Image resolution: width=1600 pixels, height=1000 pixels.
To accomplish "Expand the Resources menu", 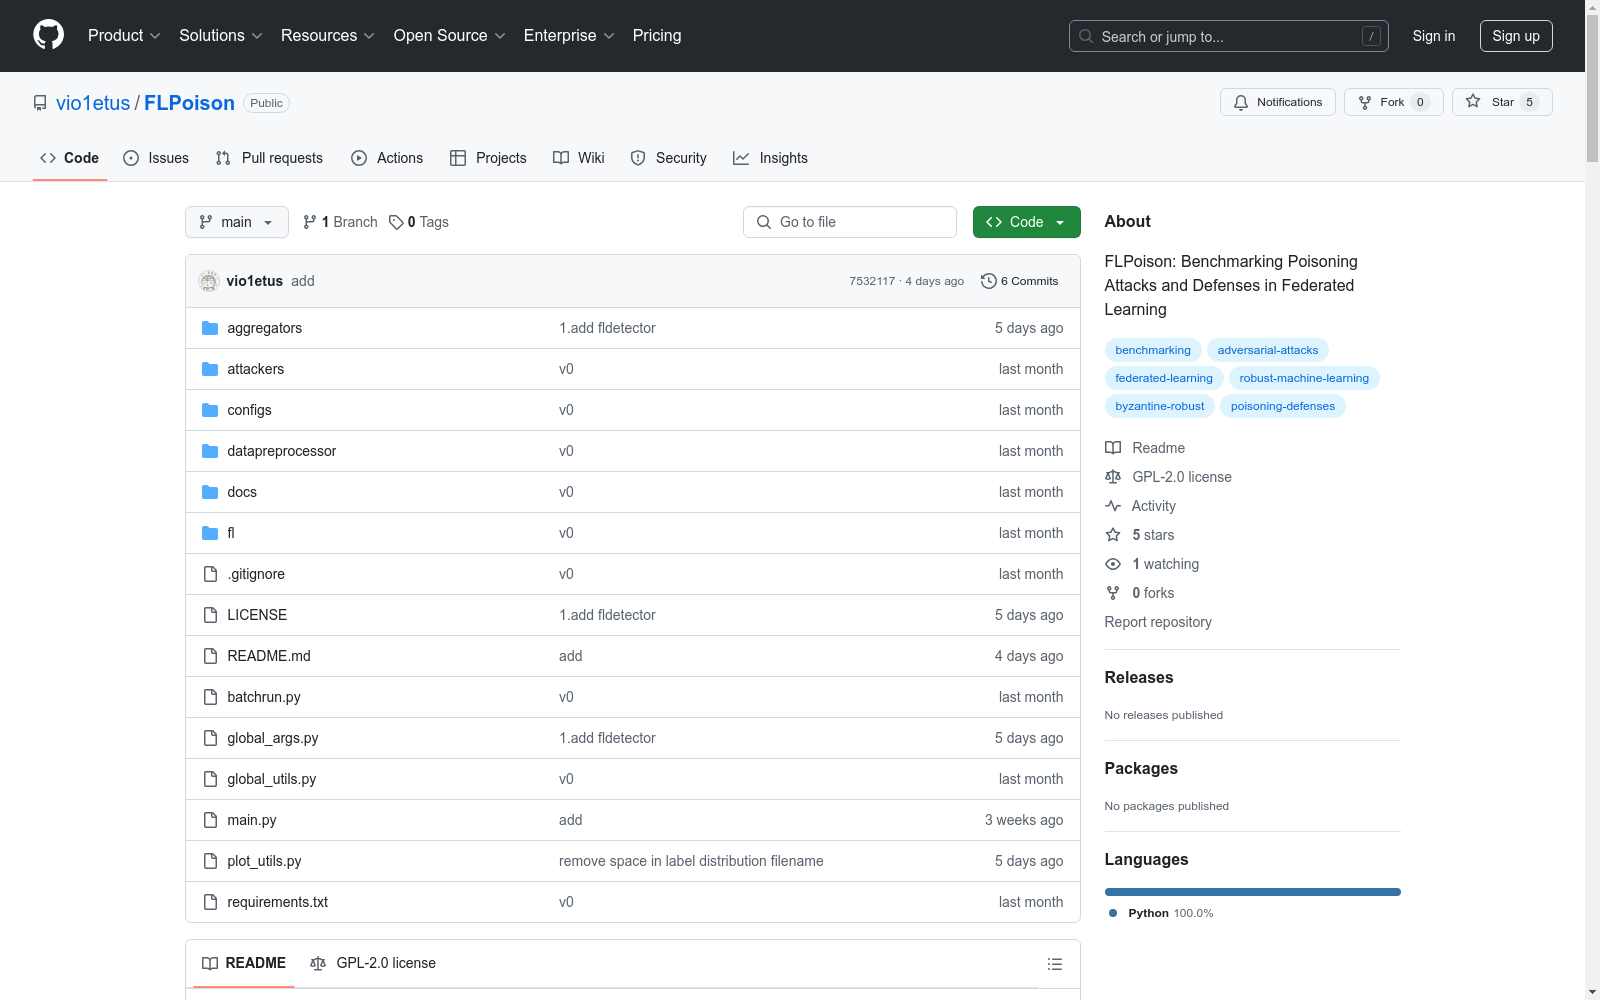I will point(328,36).
